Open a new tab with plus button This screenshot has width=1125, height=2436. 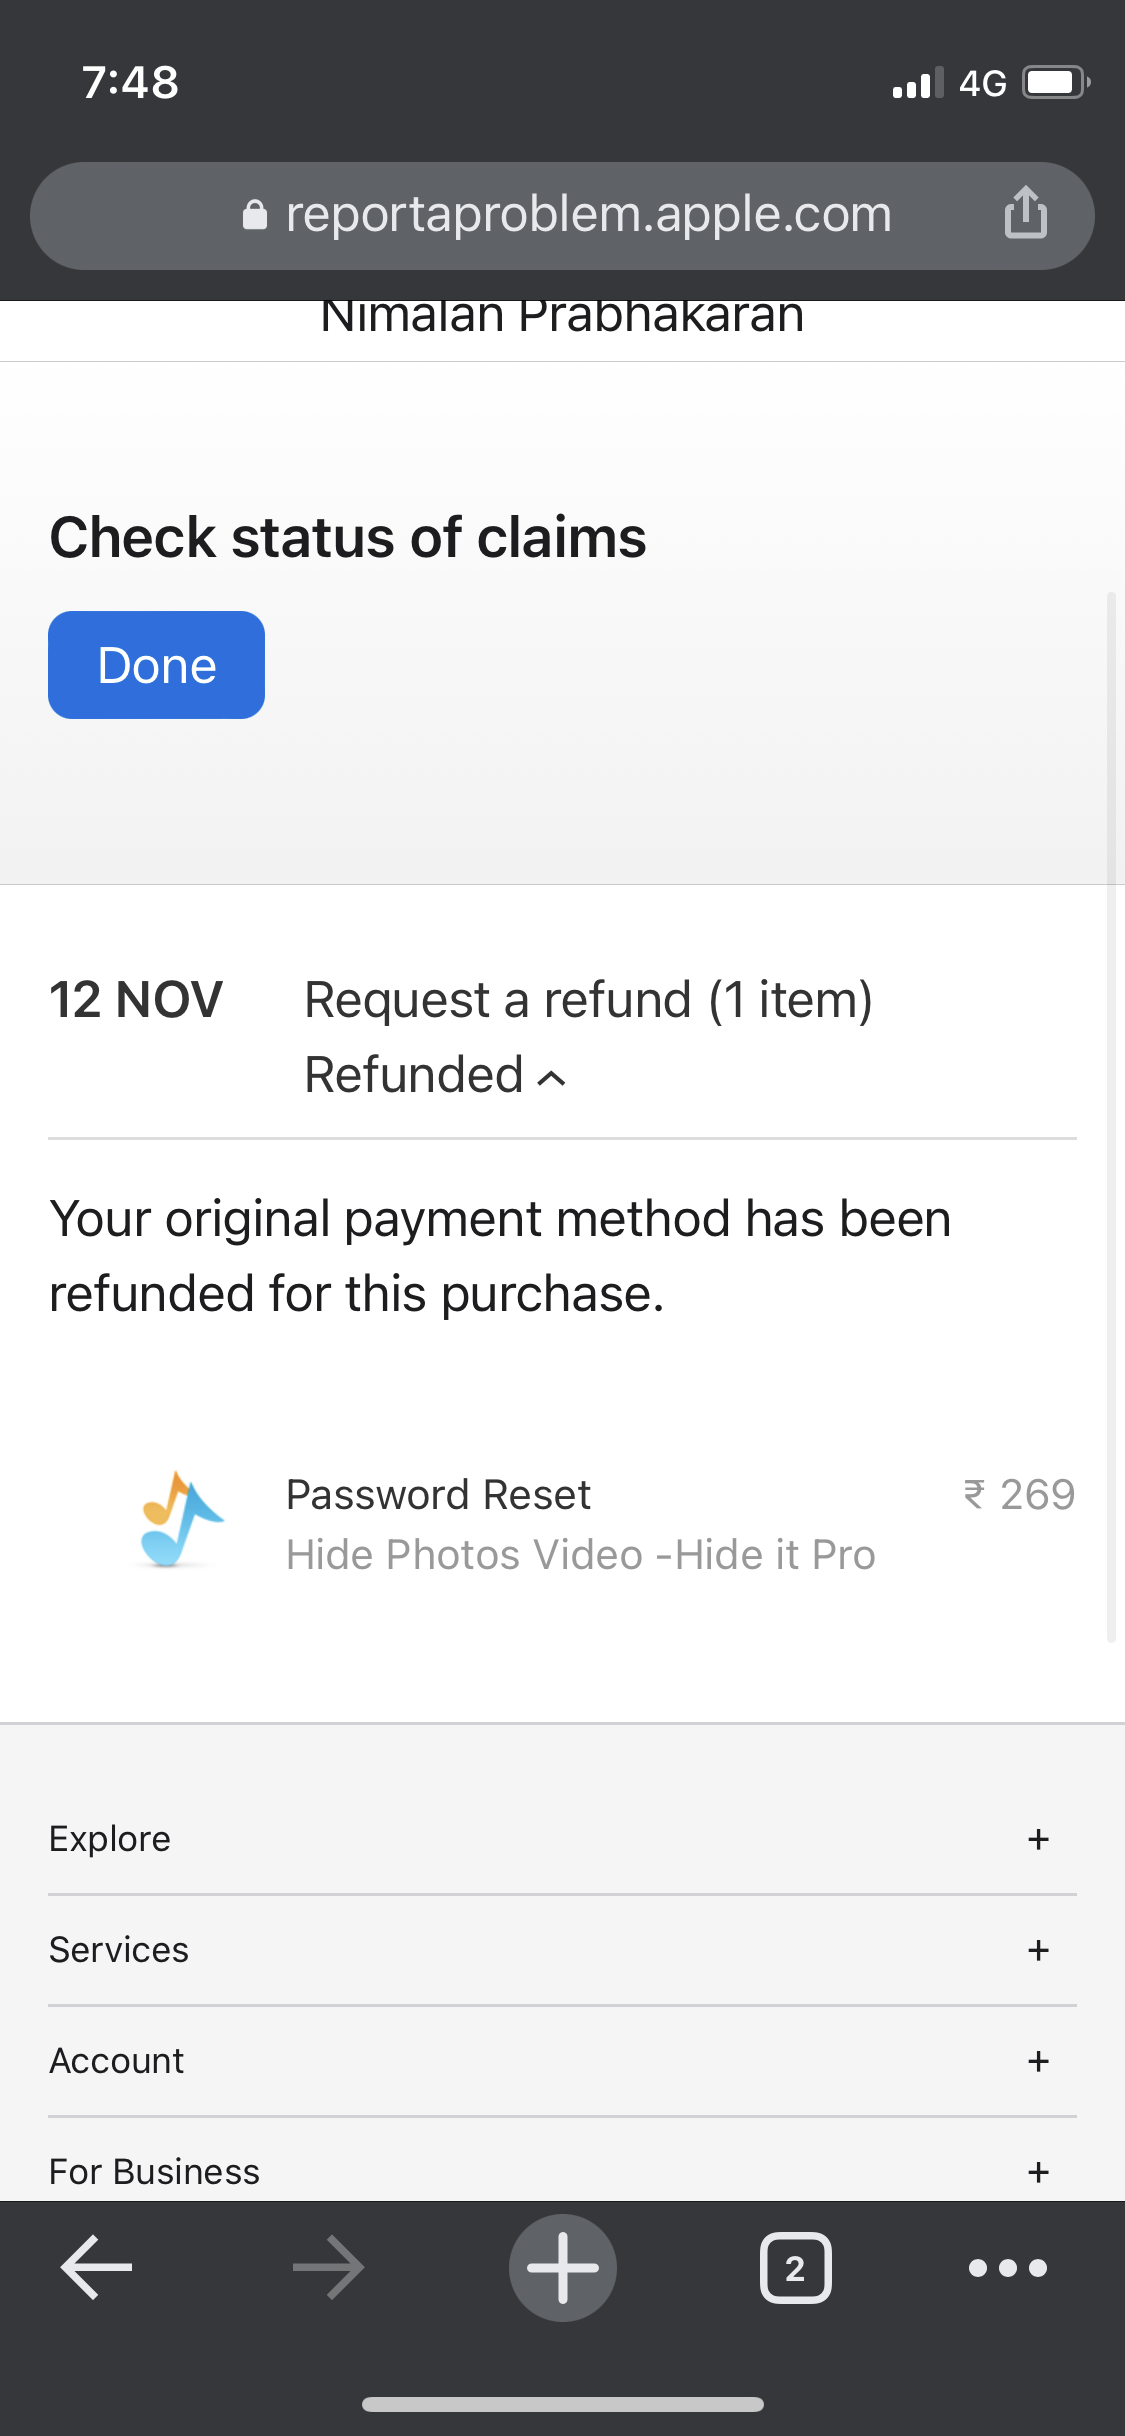[563, 2267]
